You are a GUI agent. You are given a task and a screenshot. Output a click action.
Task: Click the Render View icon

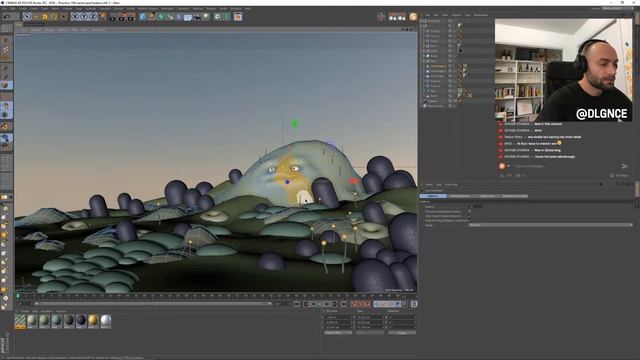pyautogui.click(x=113, y=16)
